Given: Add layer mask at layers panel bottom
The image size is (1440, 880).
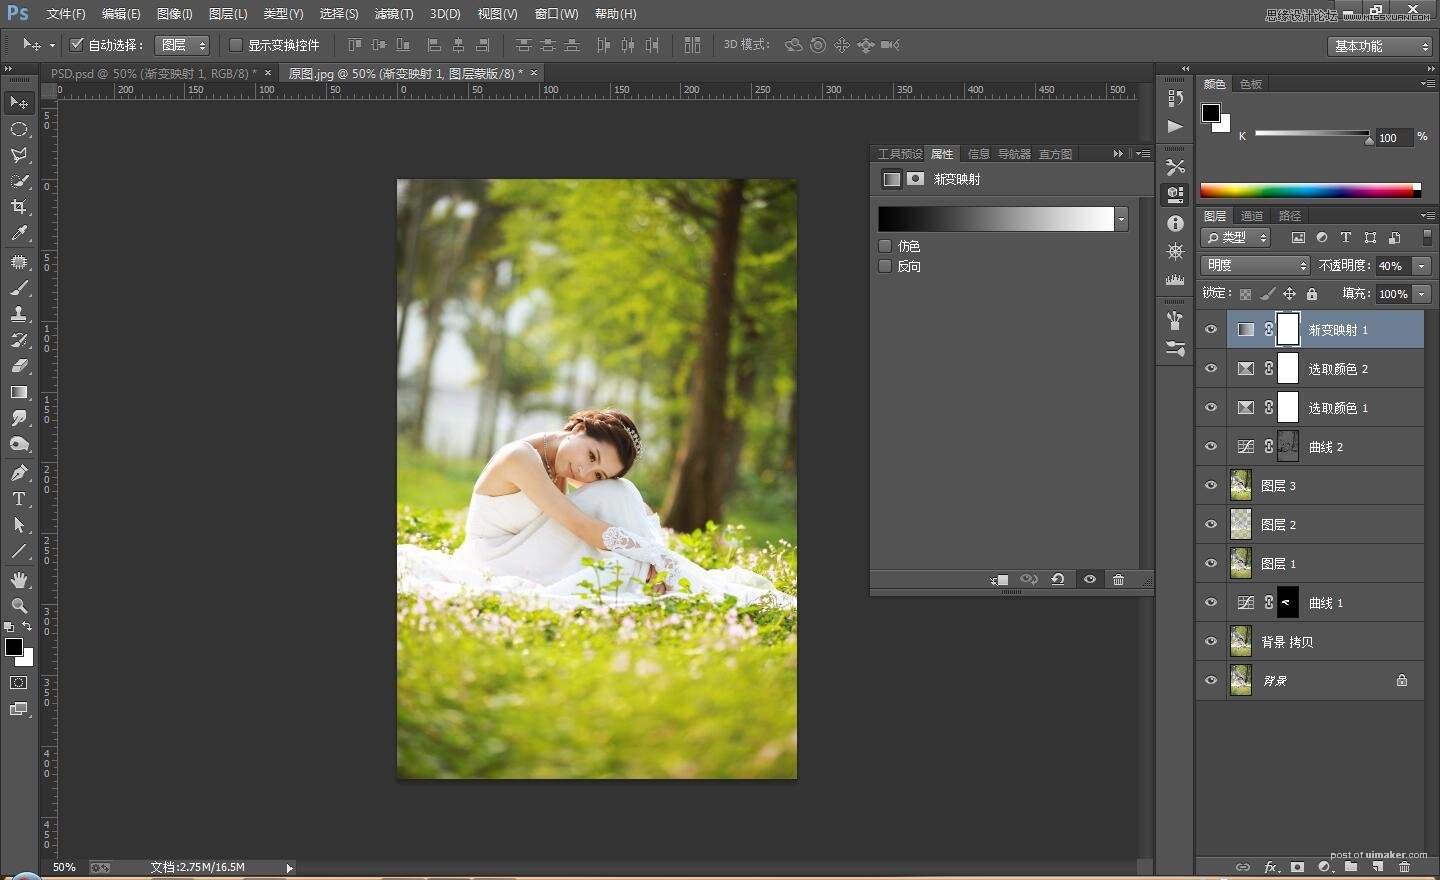Looking at the screenshot, I should point(1297,867).
